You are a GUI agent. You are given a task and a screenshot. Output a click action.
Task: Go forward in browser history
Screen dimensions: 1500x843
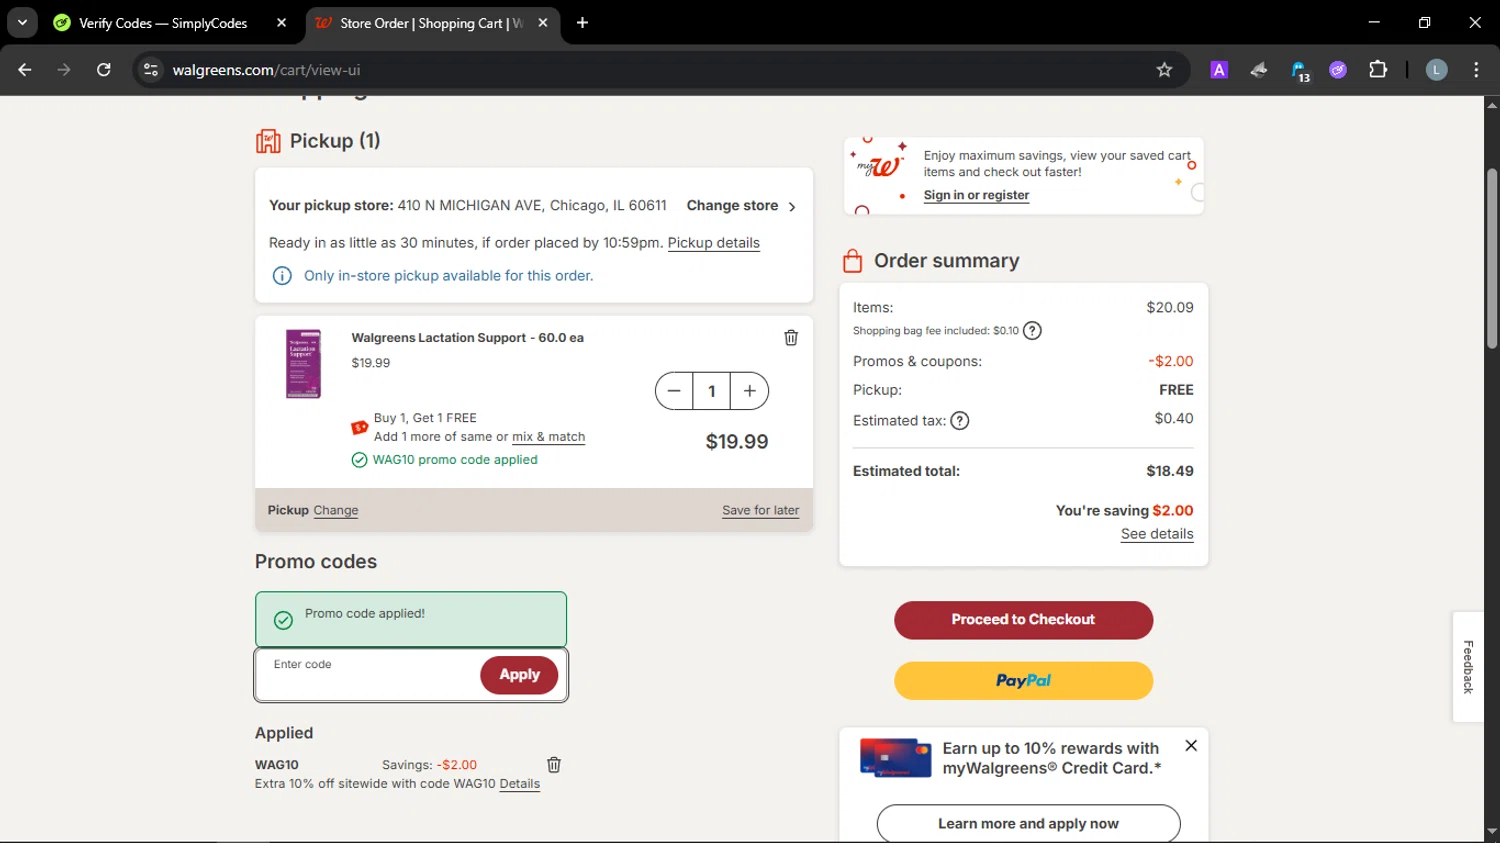click(x=64, y=70)
